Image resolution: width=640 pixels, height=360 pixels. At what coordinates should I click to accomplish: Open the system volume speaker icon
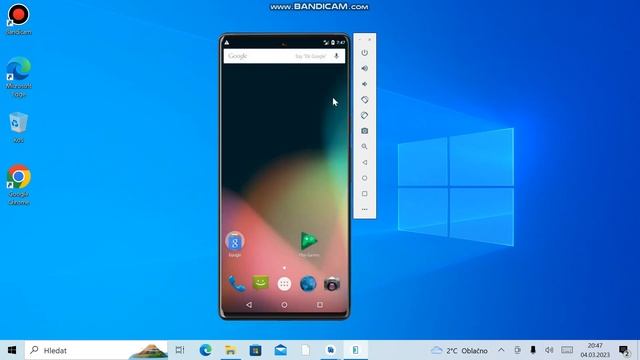(549, 350)
